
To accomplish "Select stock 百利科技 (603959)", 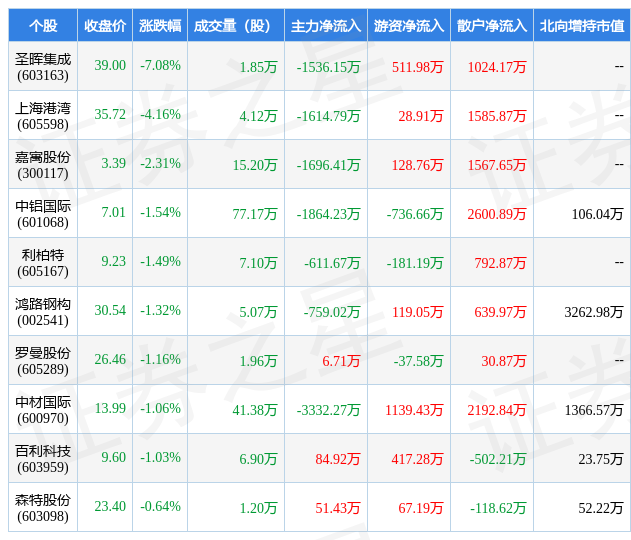I will 43,459.
